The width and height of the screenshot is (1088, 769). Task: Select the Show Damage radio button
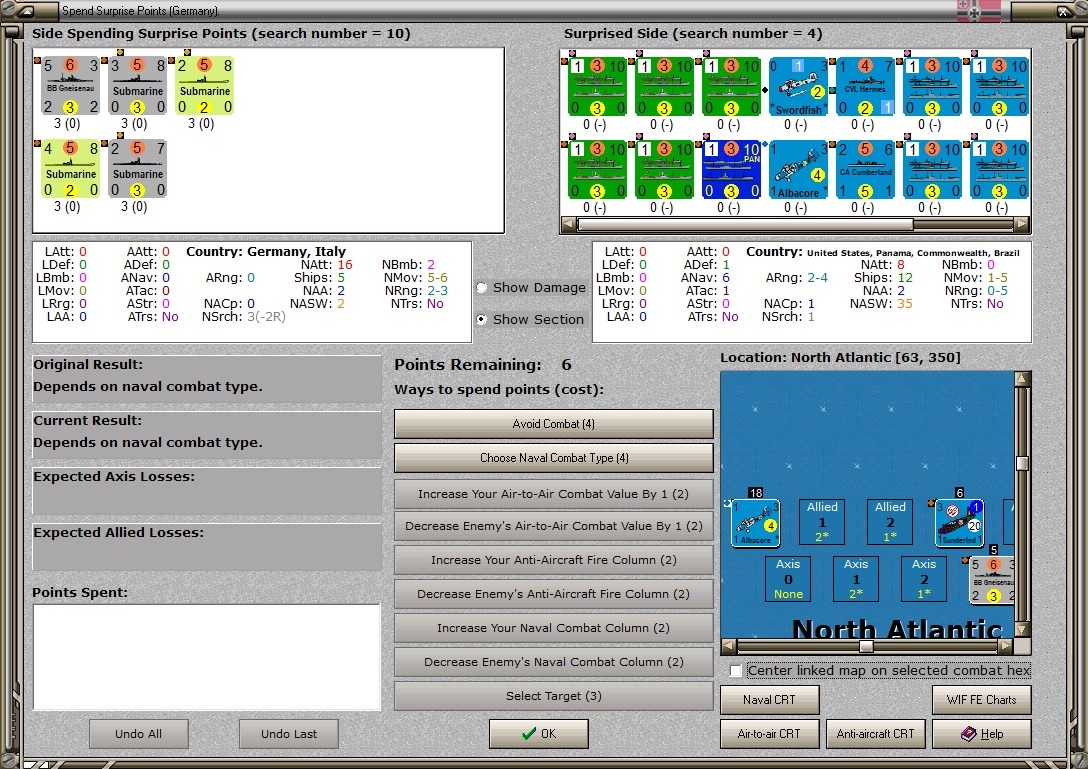click(483, 287)
